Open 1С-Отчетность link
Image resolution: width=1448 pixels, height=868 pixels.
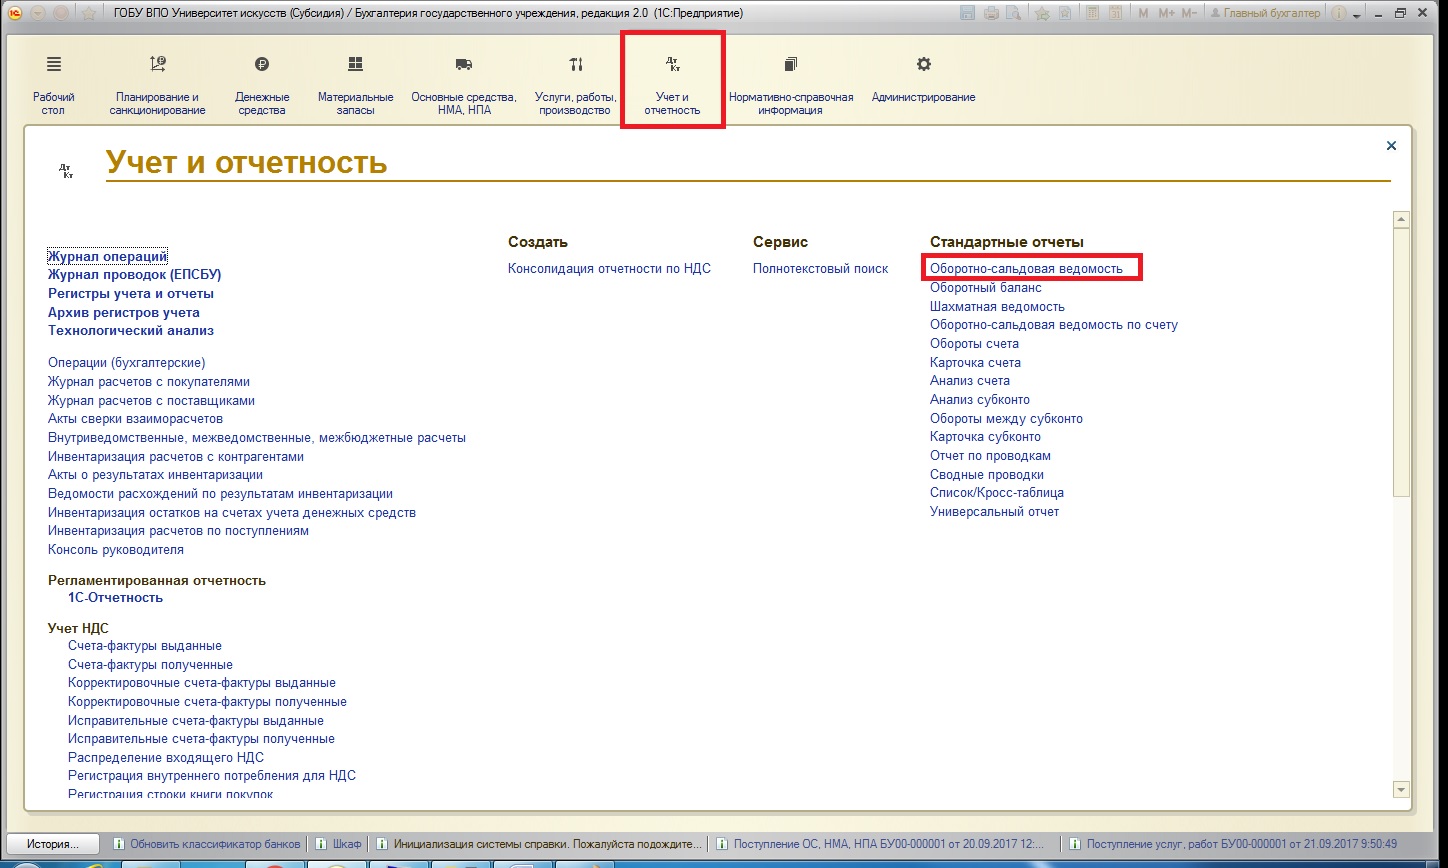(x=115, y=597)
